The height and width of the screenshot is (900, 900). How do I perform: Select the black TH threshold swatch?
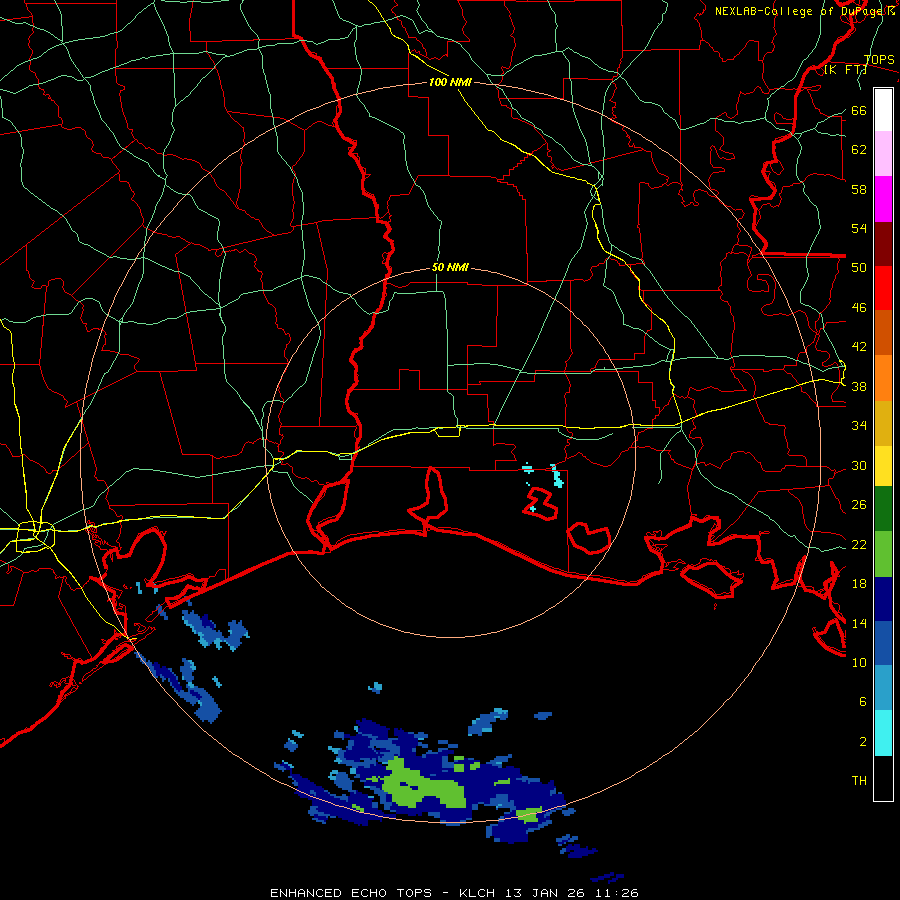[x=883, y=778]
